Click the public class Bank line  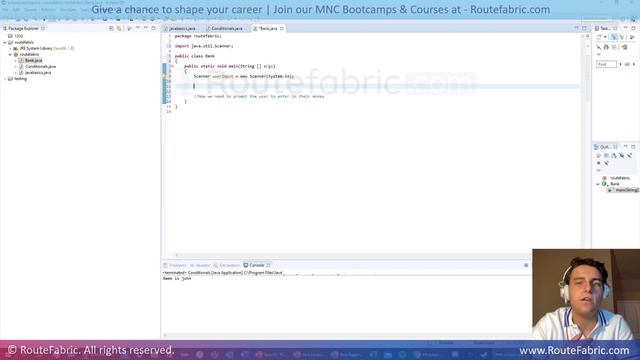(x=195, y=56)
